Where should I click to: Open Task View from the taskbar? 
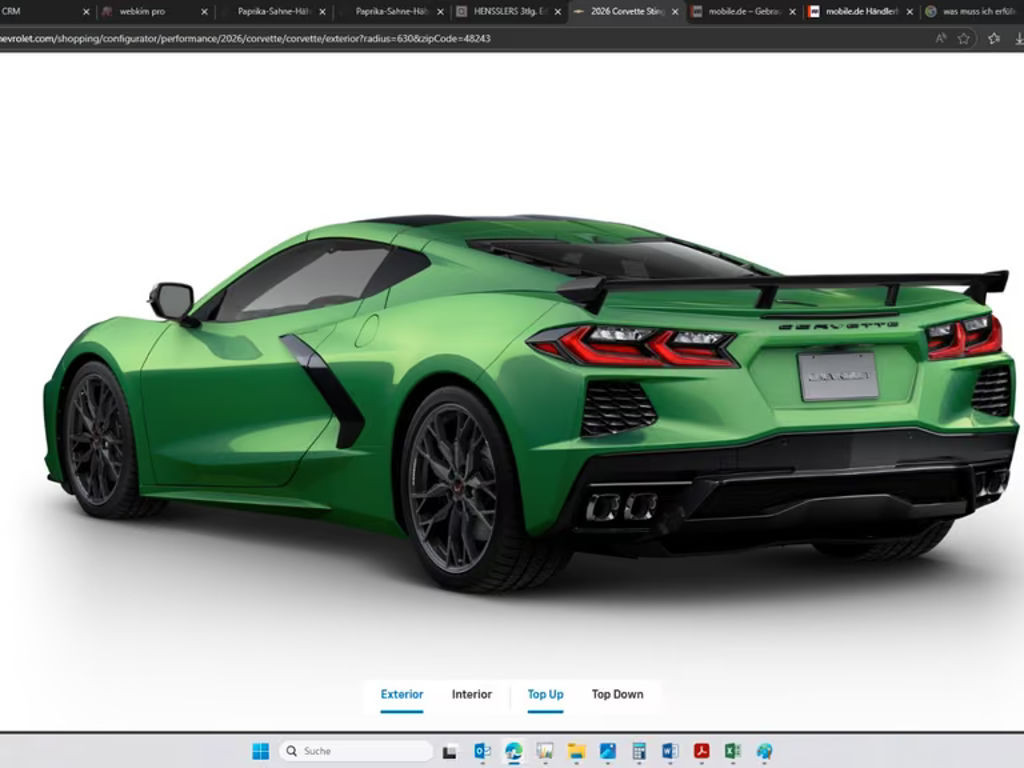click(x=449, y=752)
